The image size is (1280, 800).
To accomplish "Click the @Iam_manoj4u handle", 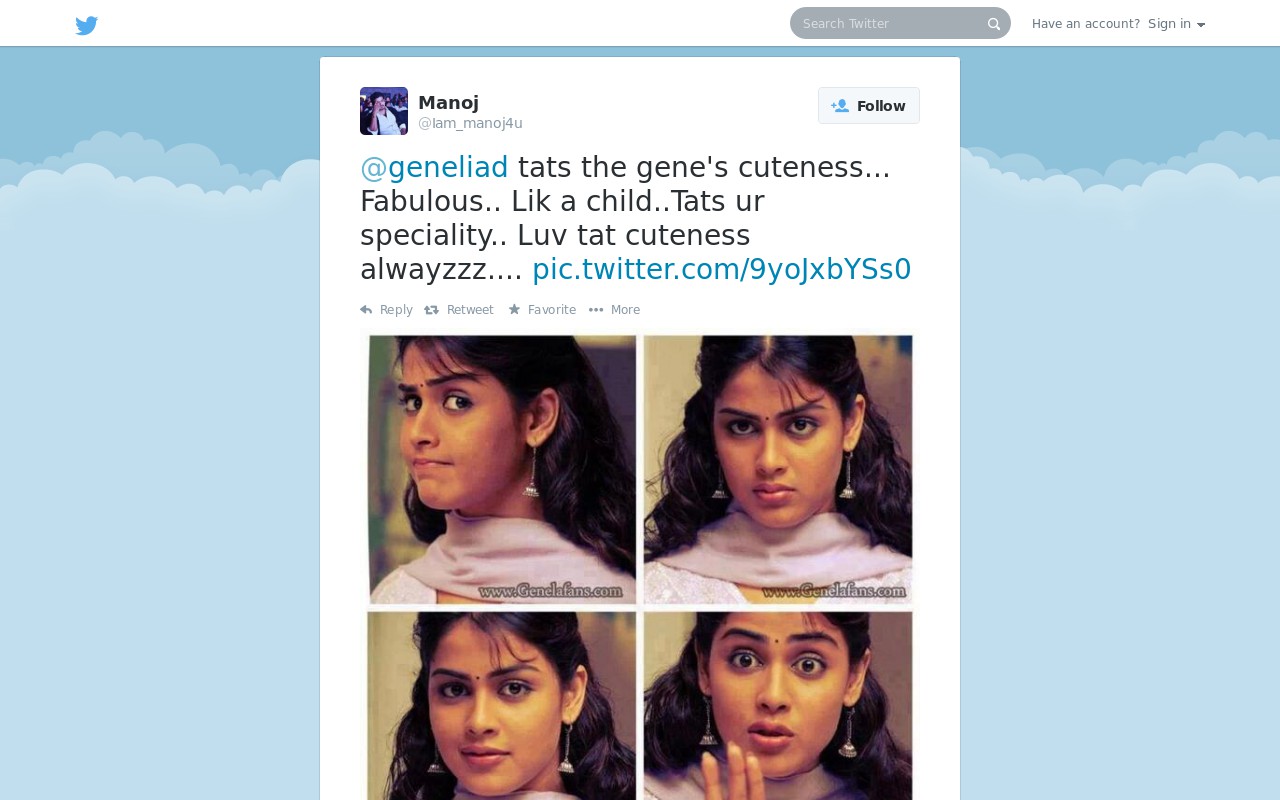I will 470,123.
